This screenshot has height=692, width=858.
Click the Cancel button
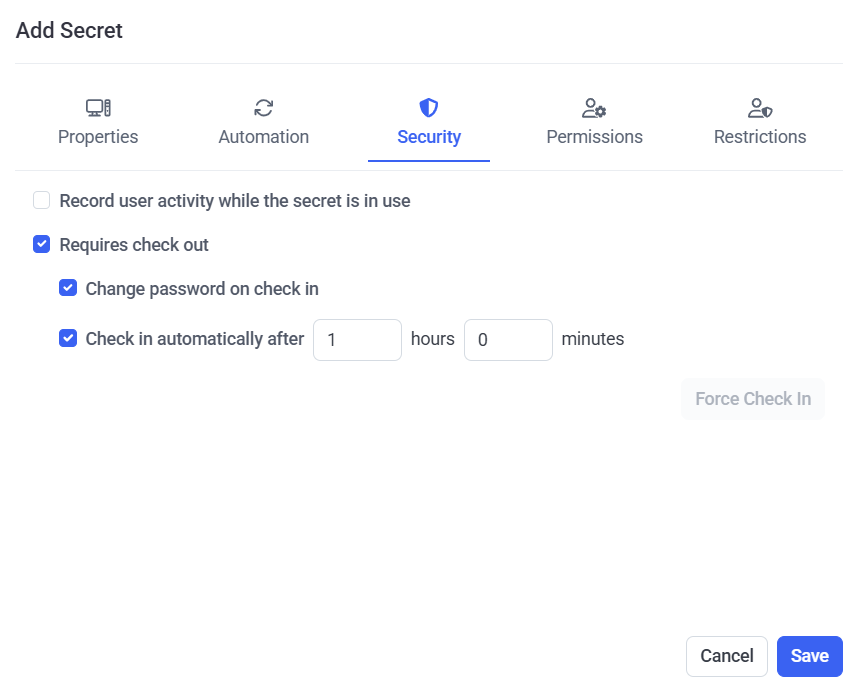pyautogui.click(x=727, y=656)
